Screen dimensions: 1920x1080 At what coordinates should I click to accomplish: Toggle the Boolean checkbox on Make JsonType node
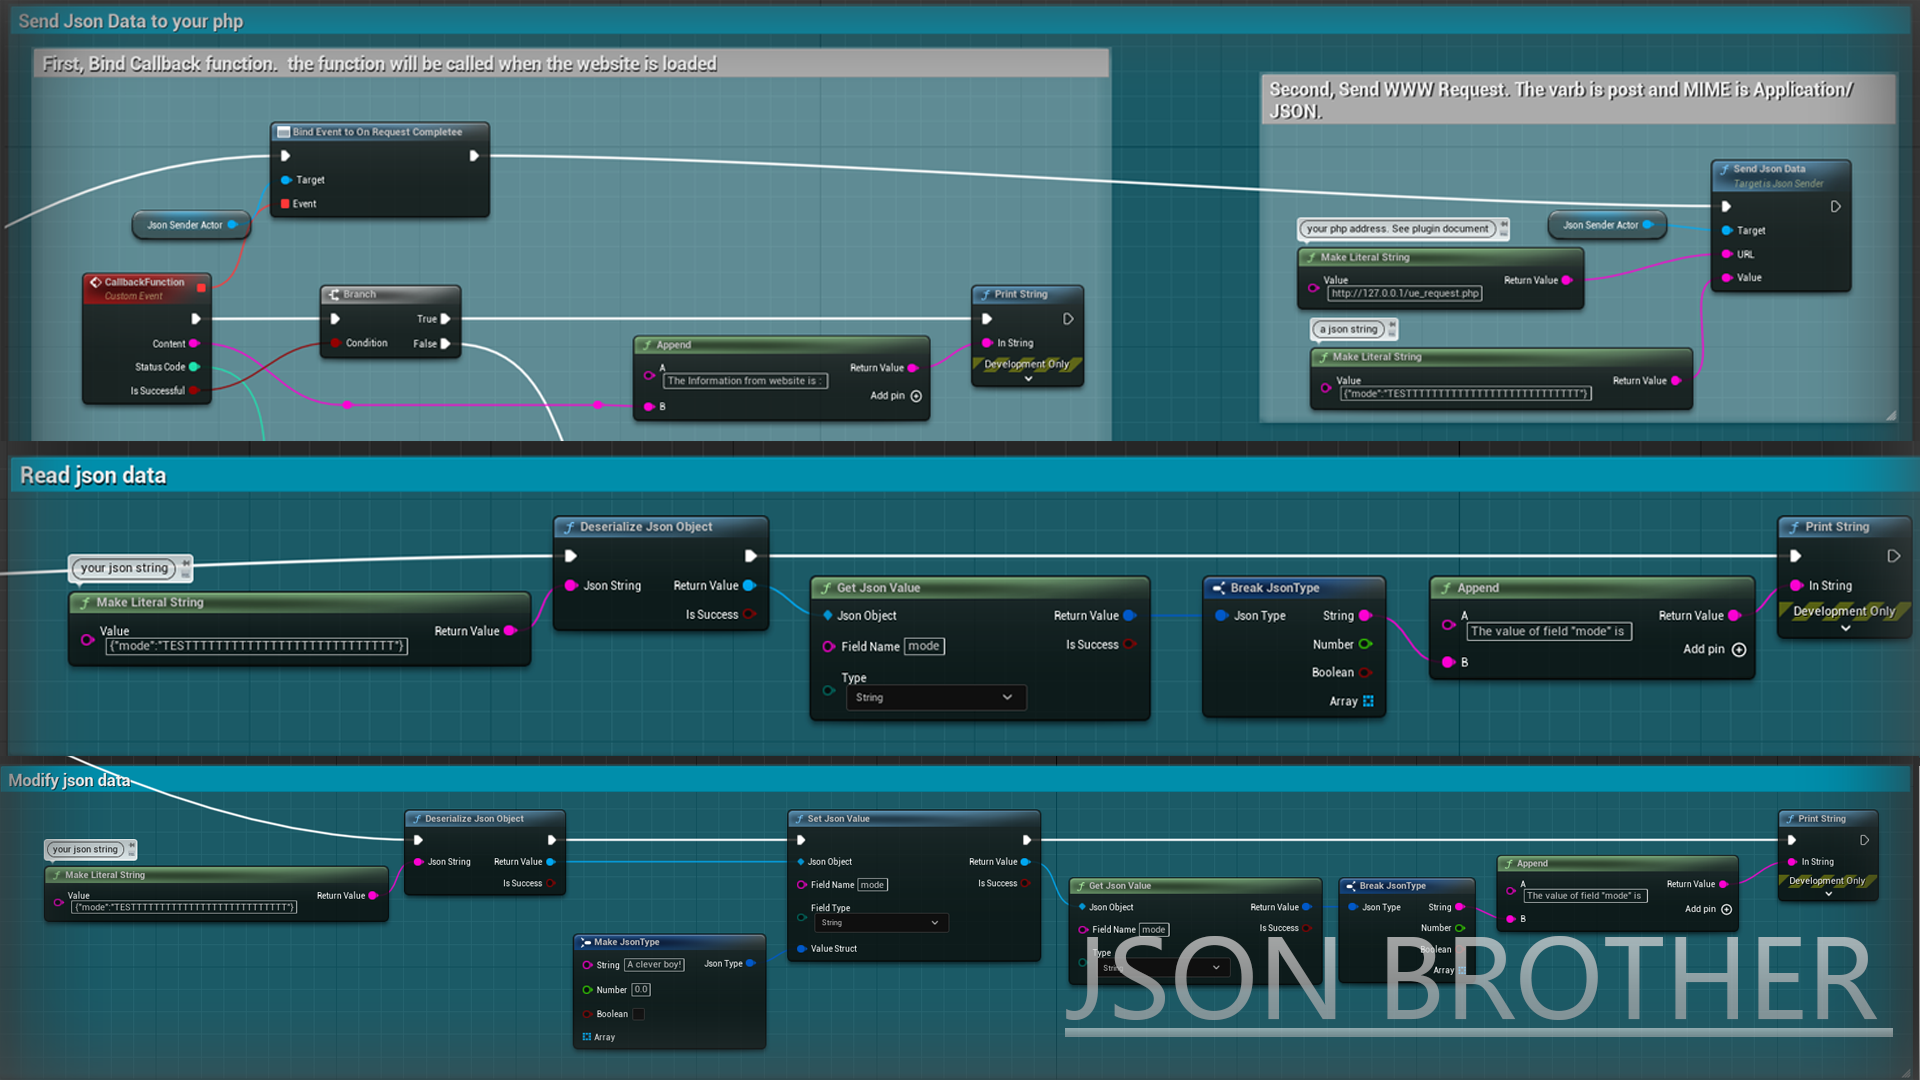tap(638, 1013)
